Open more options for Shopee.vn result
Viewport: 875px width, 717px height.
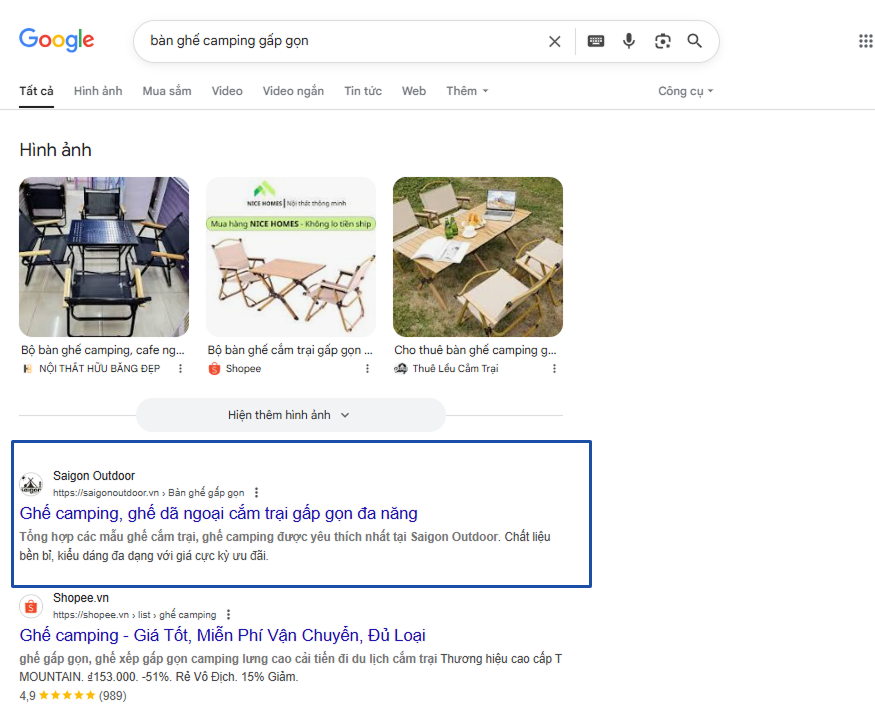pyautogui.click(x=228, y=615)
